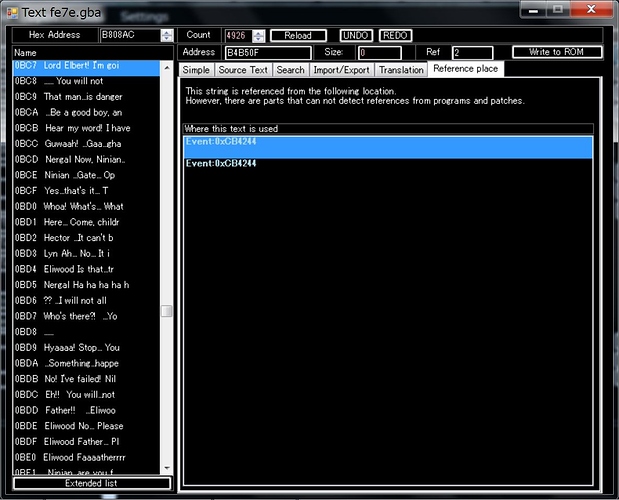Click the Hex Address input field
Screen dimensions: 619x500
click(x=129, y=35)
